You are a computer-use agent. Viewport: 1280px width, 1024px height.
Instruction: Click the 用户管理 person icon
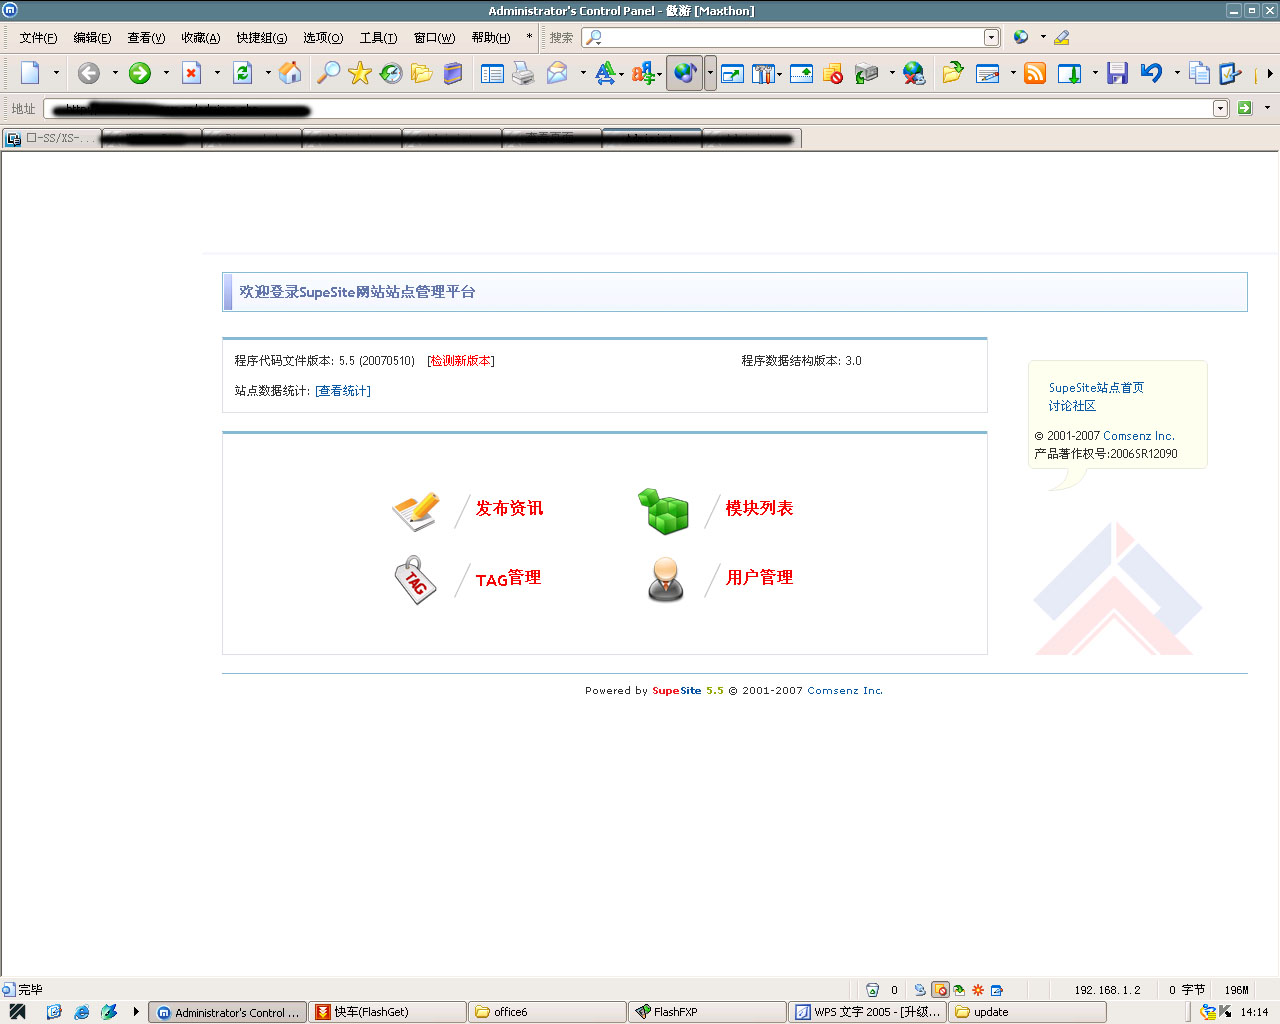coord(666,578)
